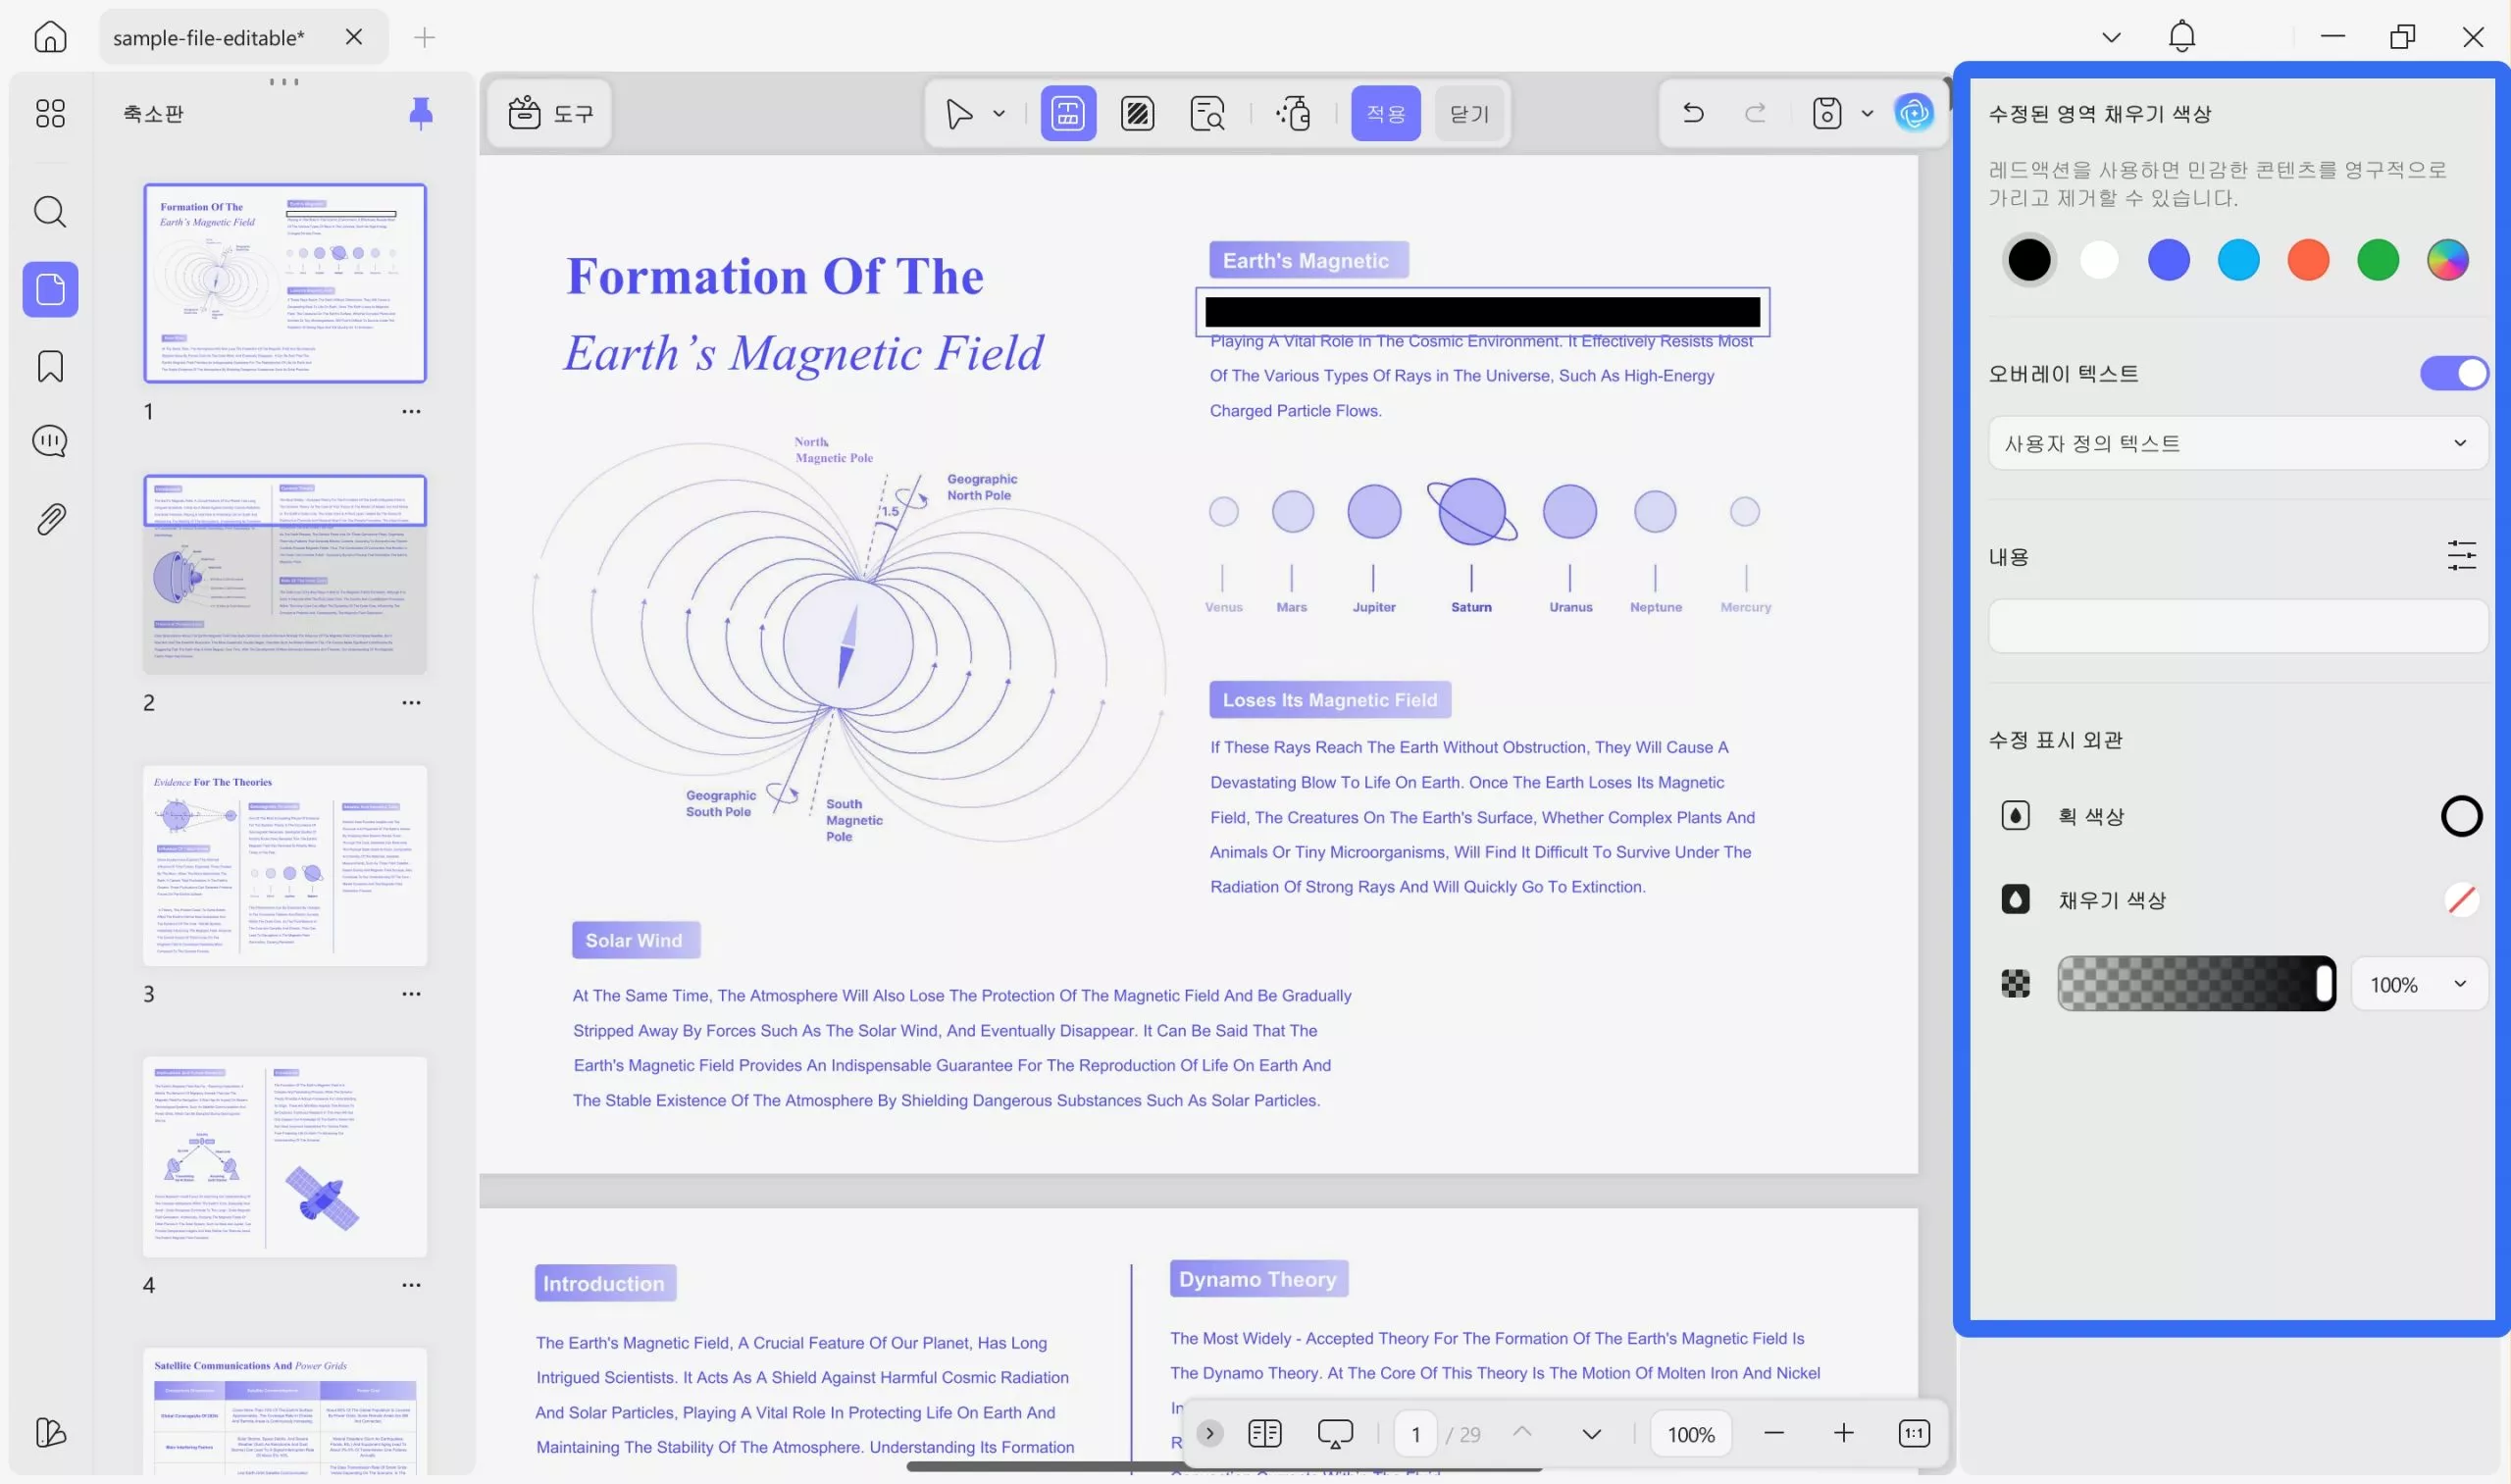This screenshot has height=1484, width=2511.
Task: Choose the red fill color swatch
Action: tap(2308, 260)
